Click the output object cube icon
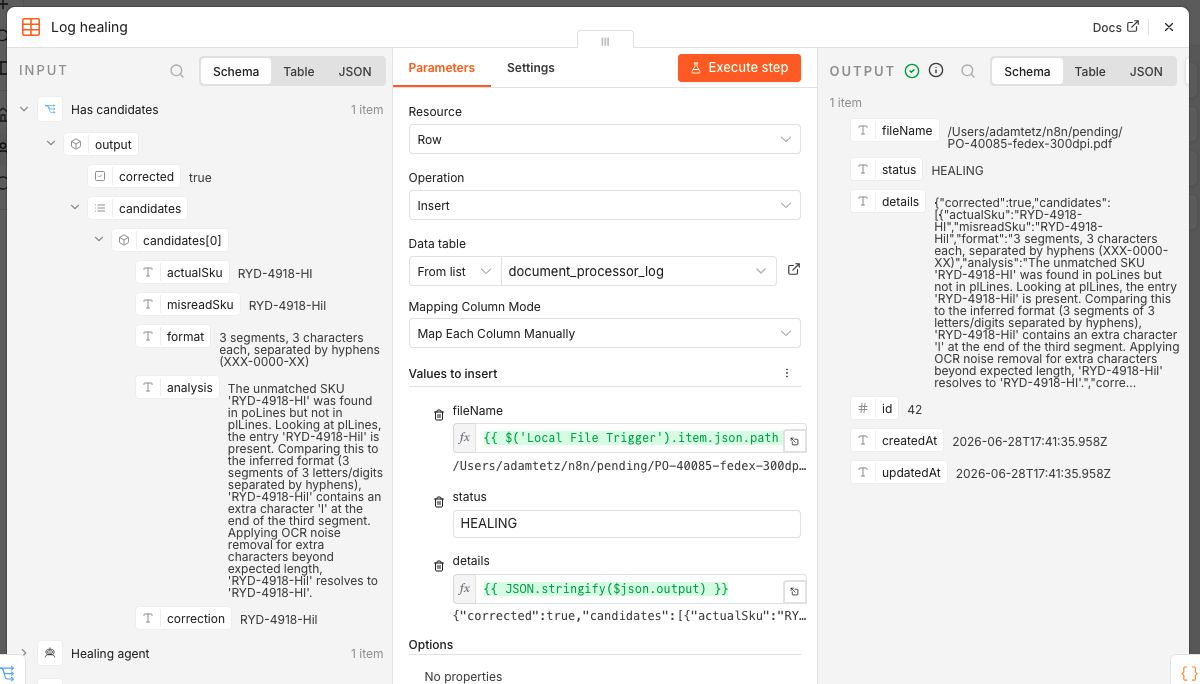This screenshot has width=1200, height=684. (76, 144)
